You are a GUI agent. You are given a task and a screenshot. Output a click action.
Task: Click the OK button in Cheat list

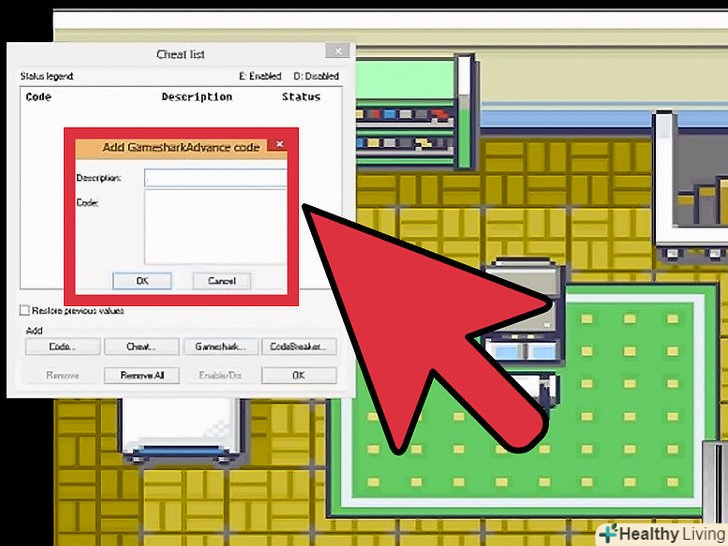point(299,375)
